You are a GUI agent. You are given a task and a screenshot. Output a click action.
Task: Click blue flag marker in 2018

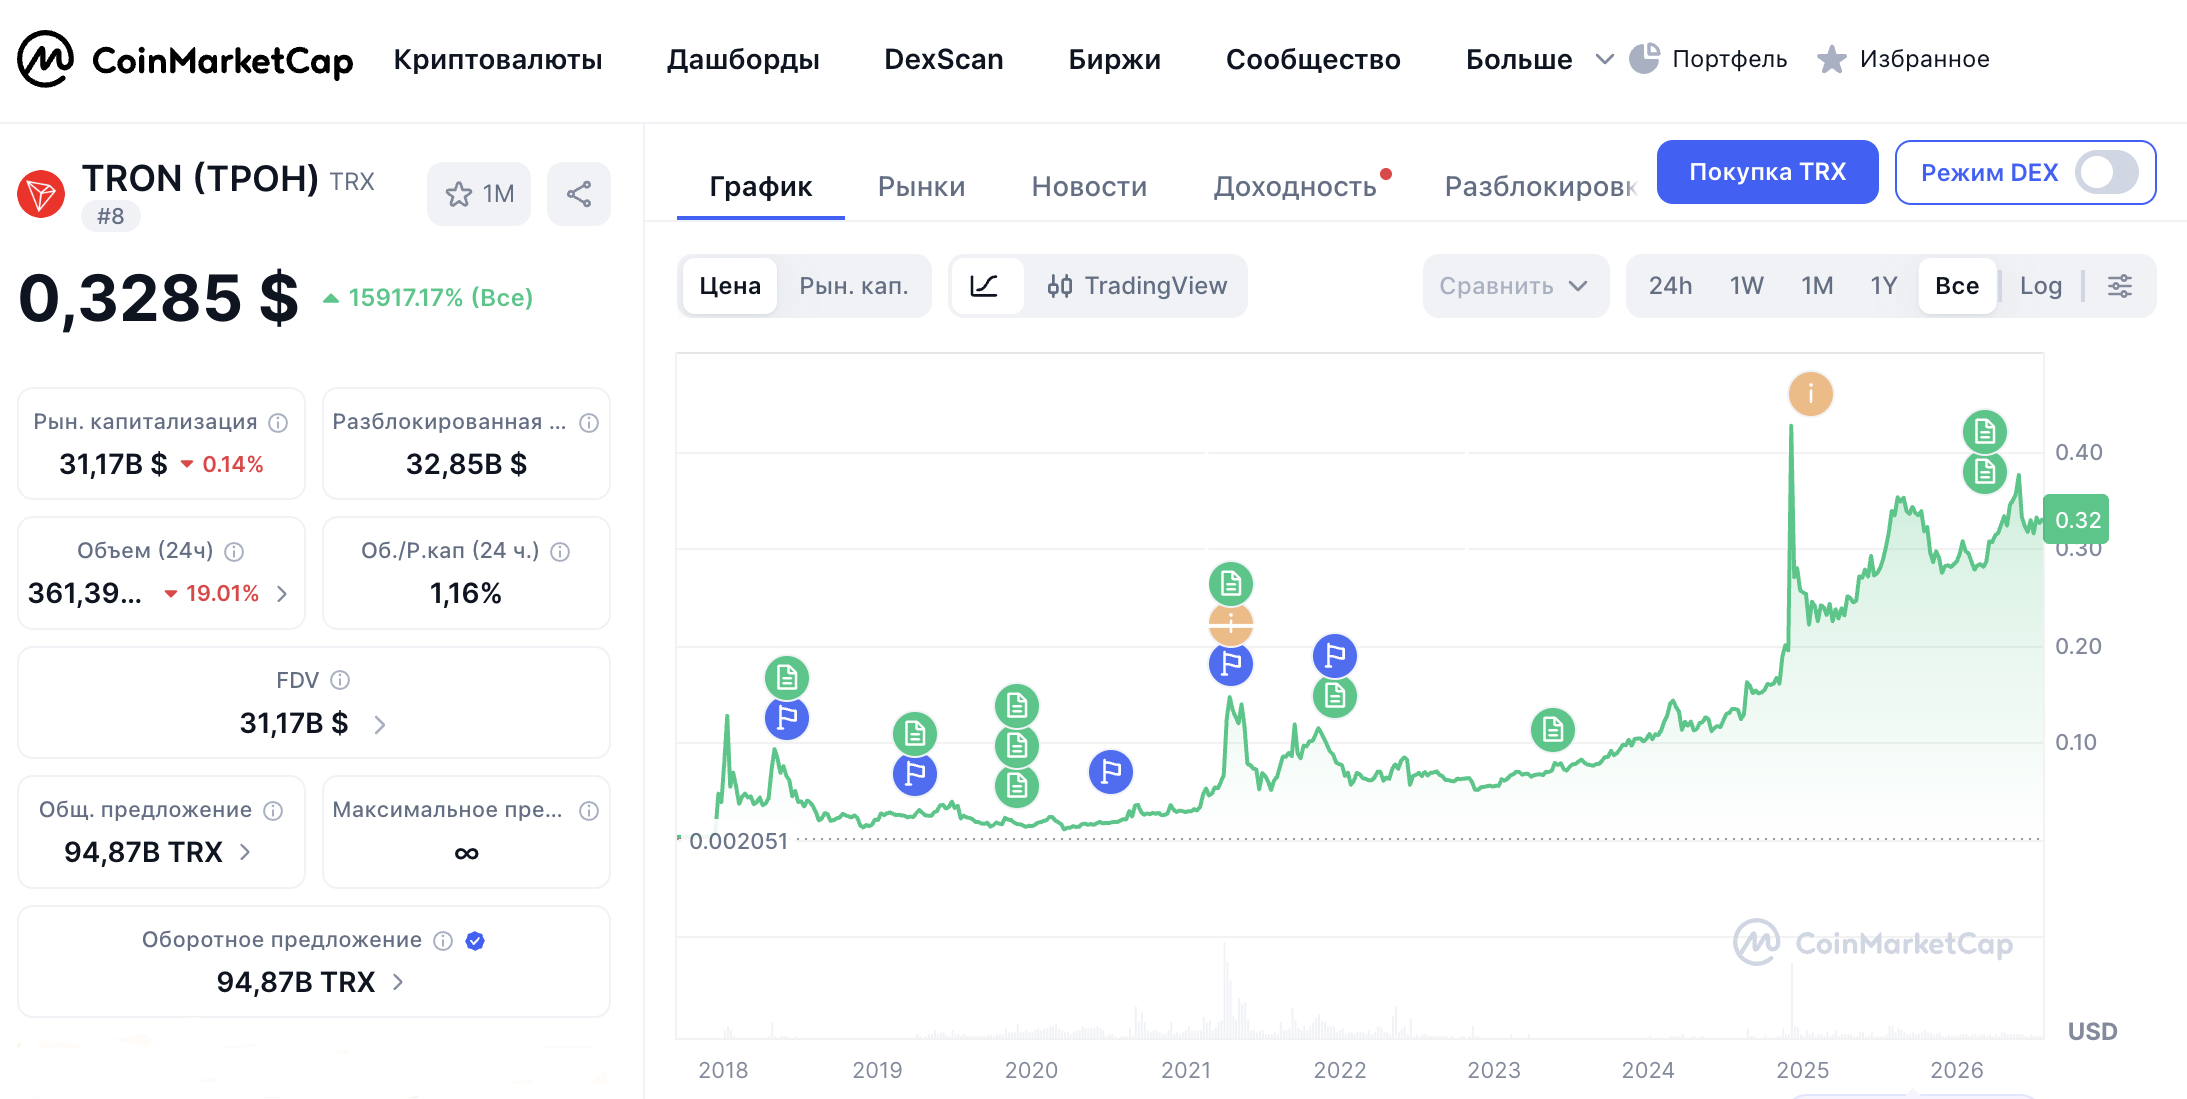pyautogui.click(x=787, y=718)
